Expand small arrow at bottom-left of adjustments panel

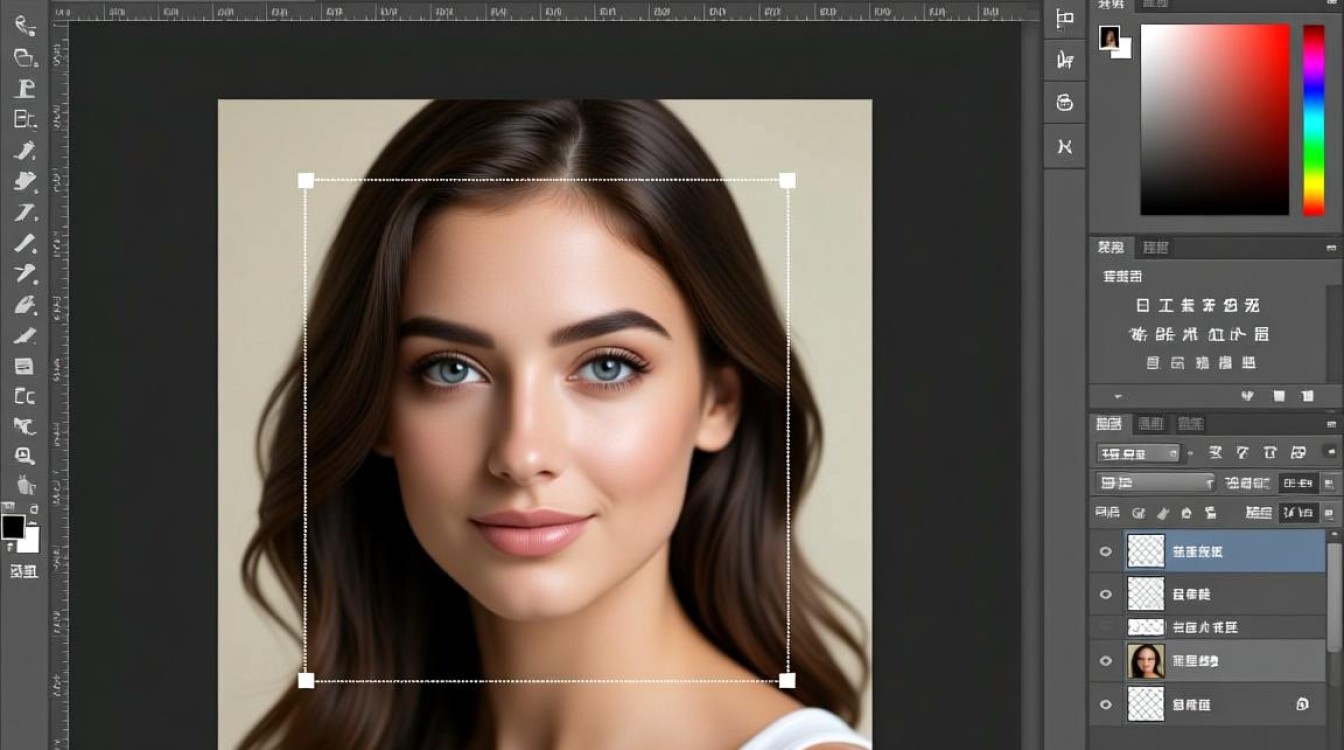pos(1118,396)
